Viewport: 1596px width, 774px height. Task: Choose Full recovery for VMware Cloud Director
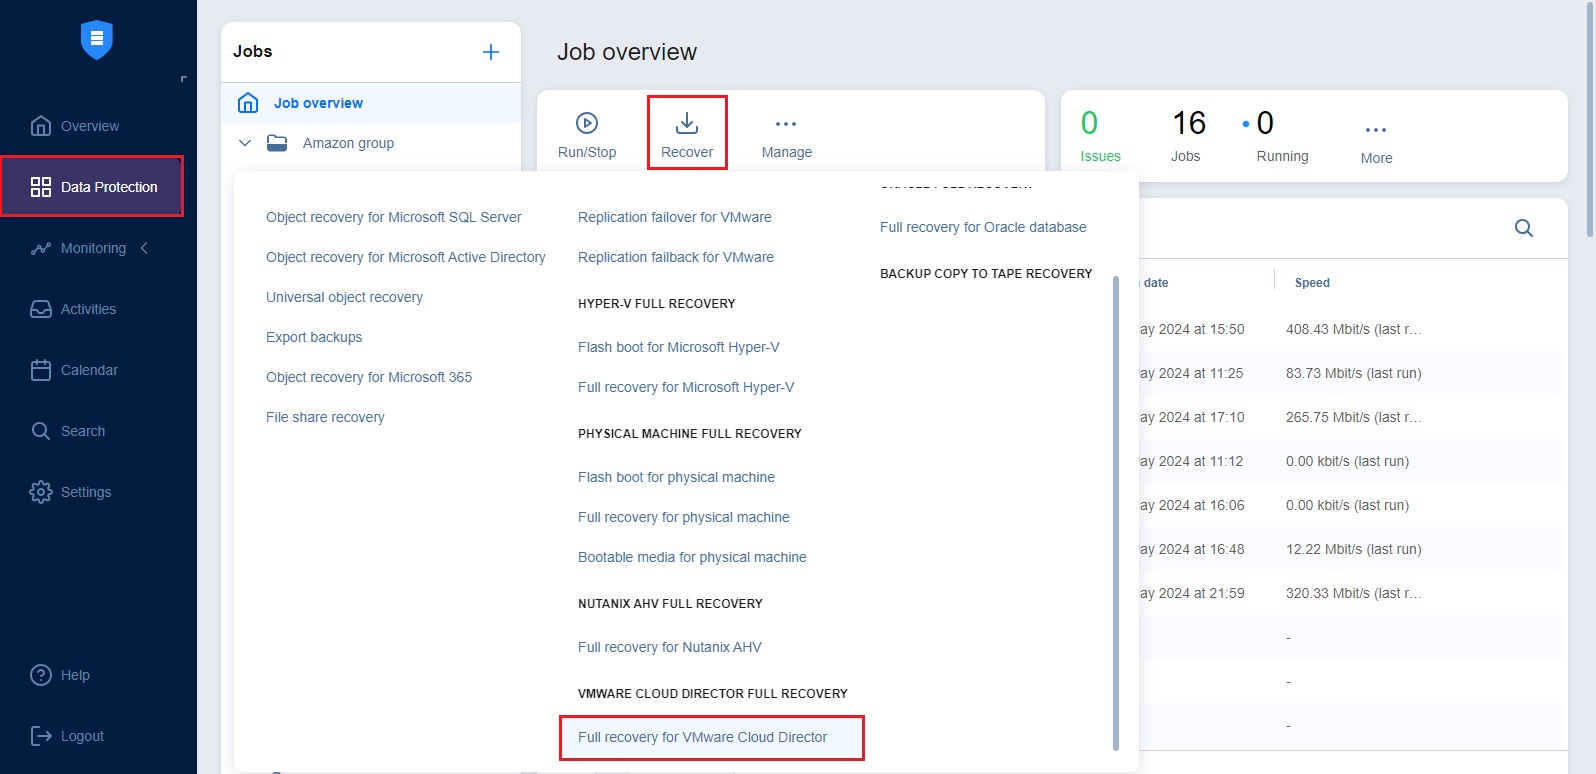pyautogui.click(x=702, y=737)
